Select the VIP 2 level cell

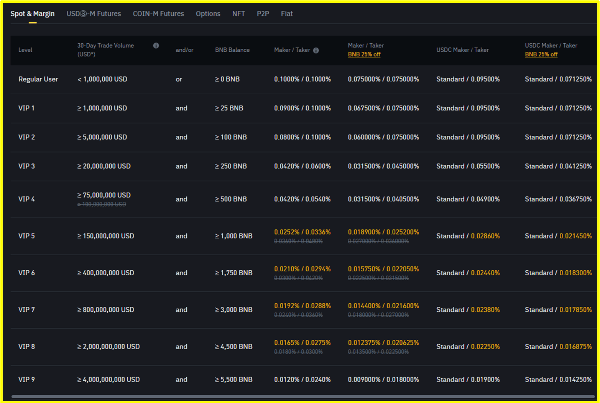(26, 137)
